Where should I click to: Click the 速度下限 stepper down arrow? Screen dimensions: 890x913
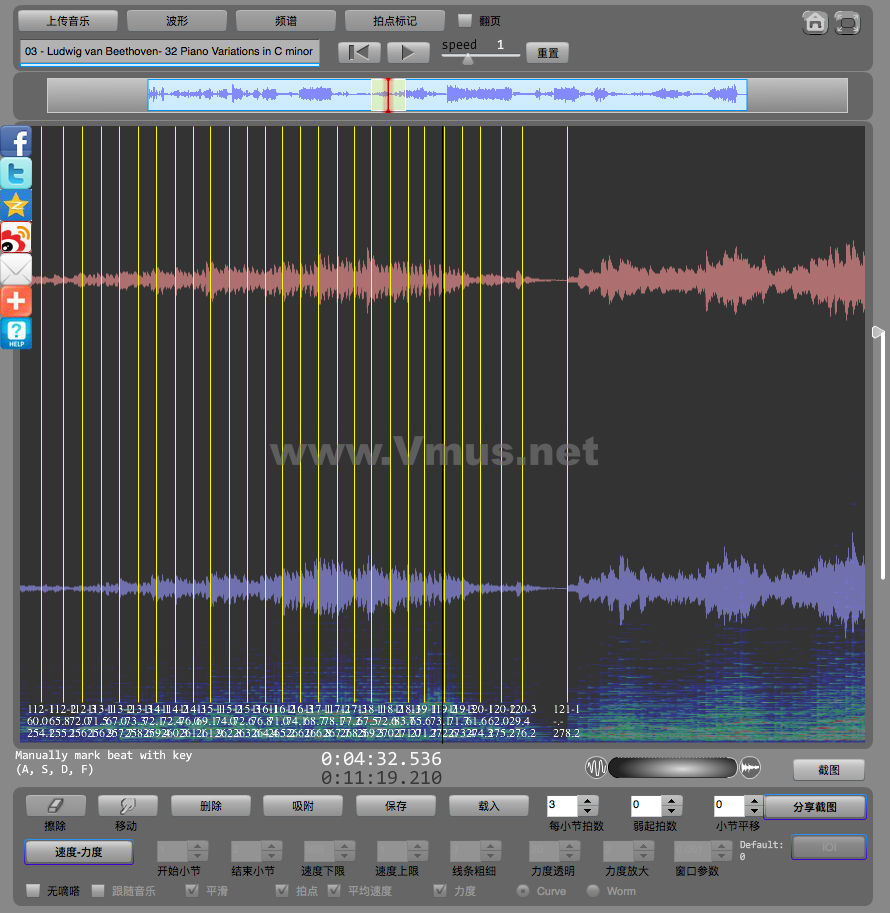tap(344, 856)
